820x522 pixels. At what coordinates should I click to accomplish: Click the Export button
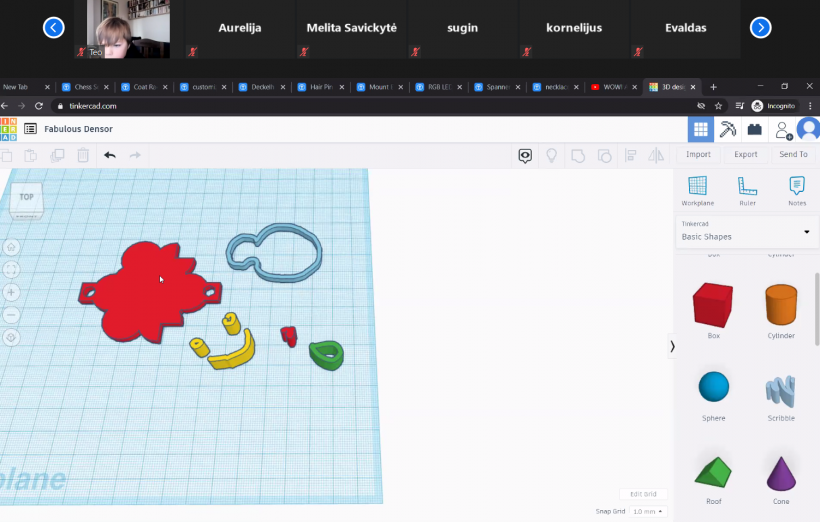[746, 154]
